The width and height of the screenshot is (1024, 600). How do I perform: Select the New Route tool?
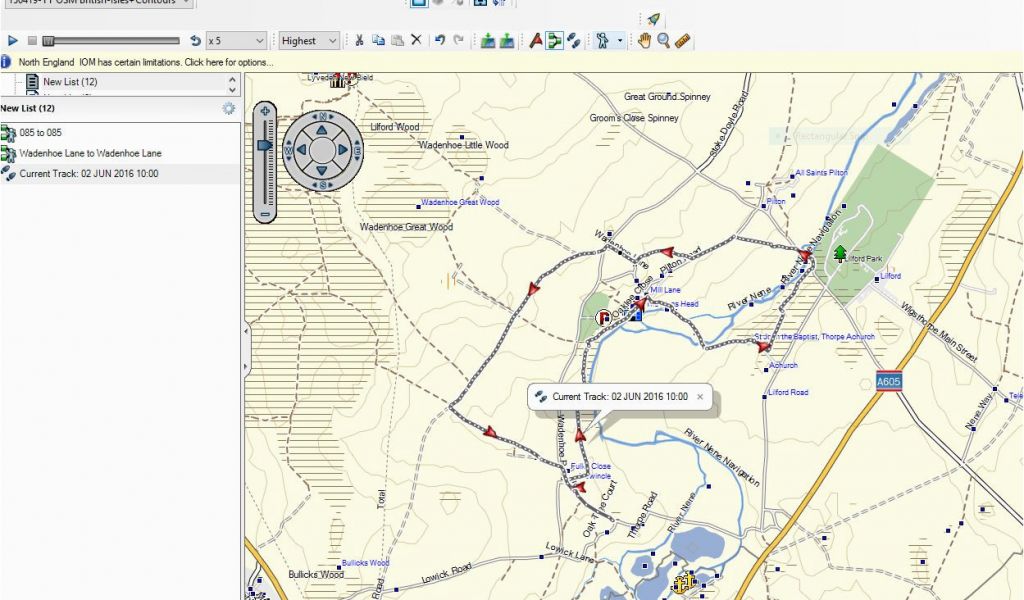click(x=554, y=40)
